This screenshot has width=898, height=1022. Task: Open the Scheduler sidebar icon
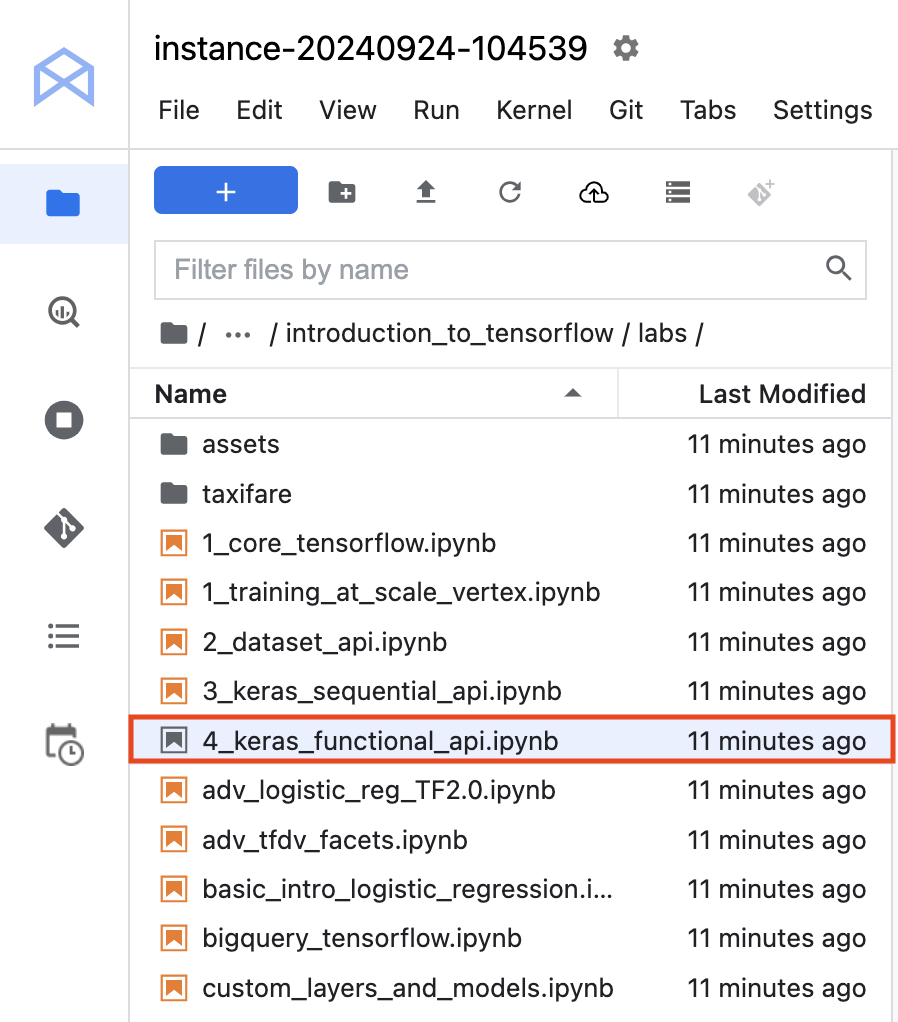(64, 744)
